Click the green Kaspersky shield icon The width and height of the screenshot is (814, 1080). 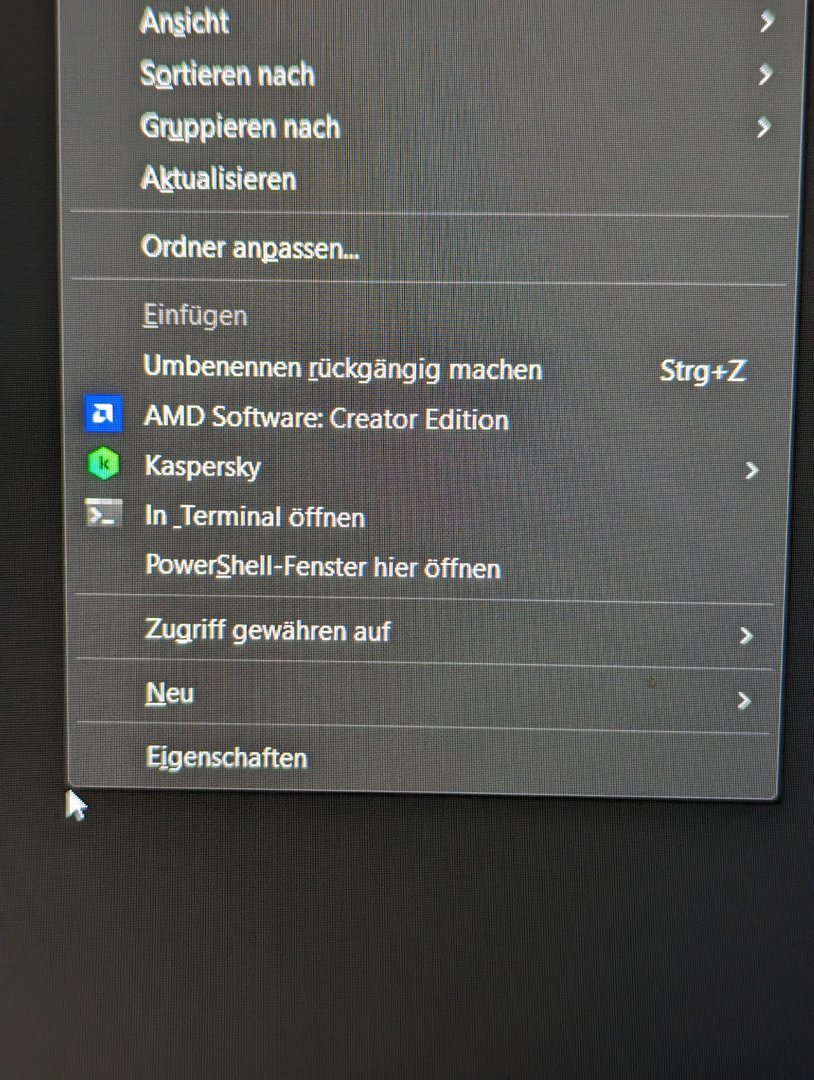pyautogui.click(x=104, y=464)
